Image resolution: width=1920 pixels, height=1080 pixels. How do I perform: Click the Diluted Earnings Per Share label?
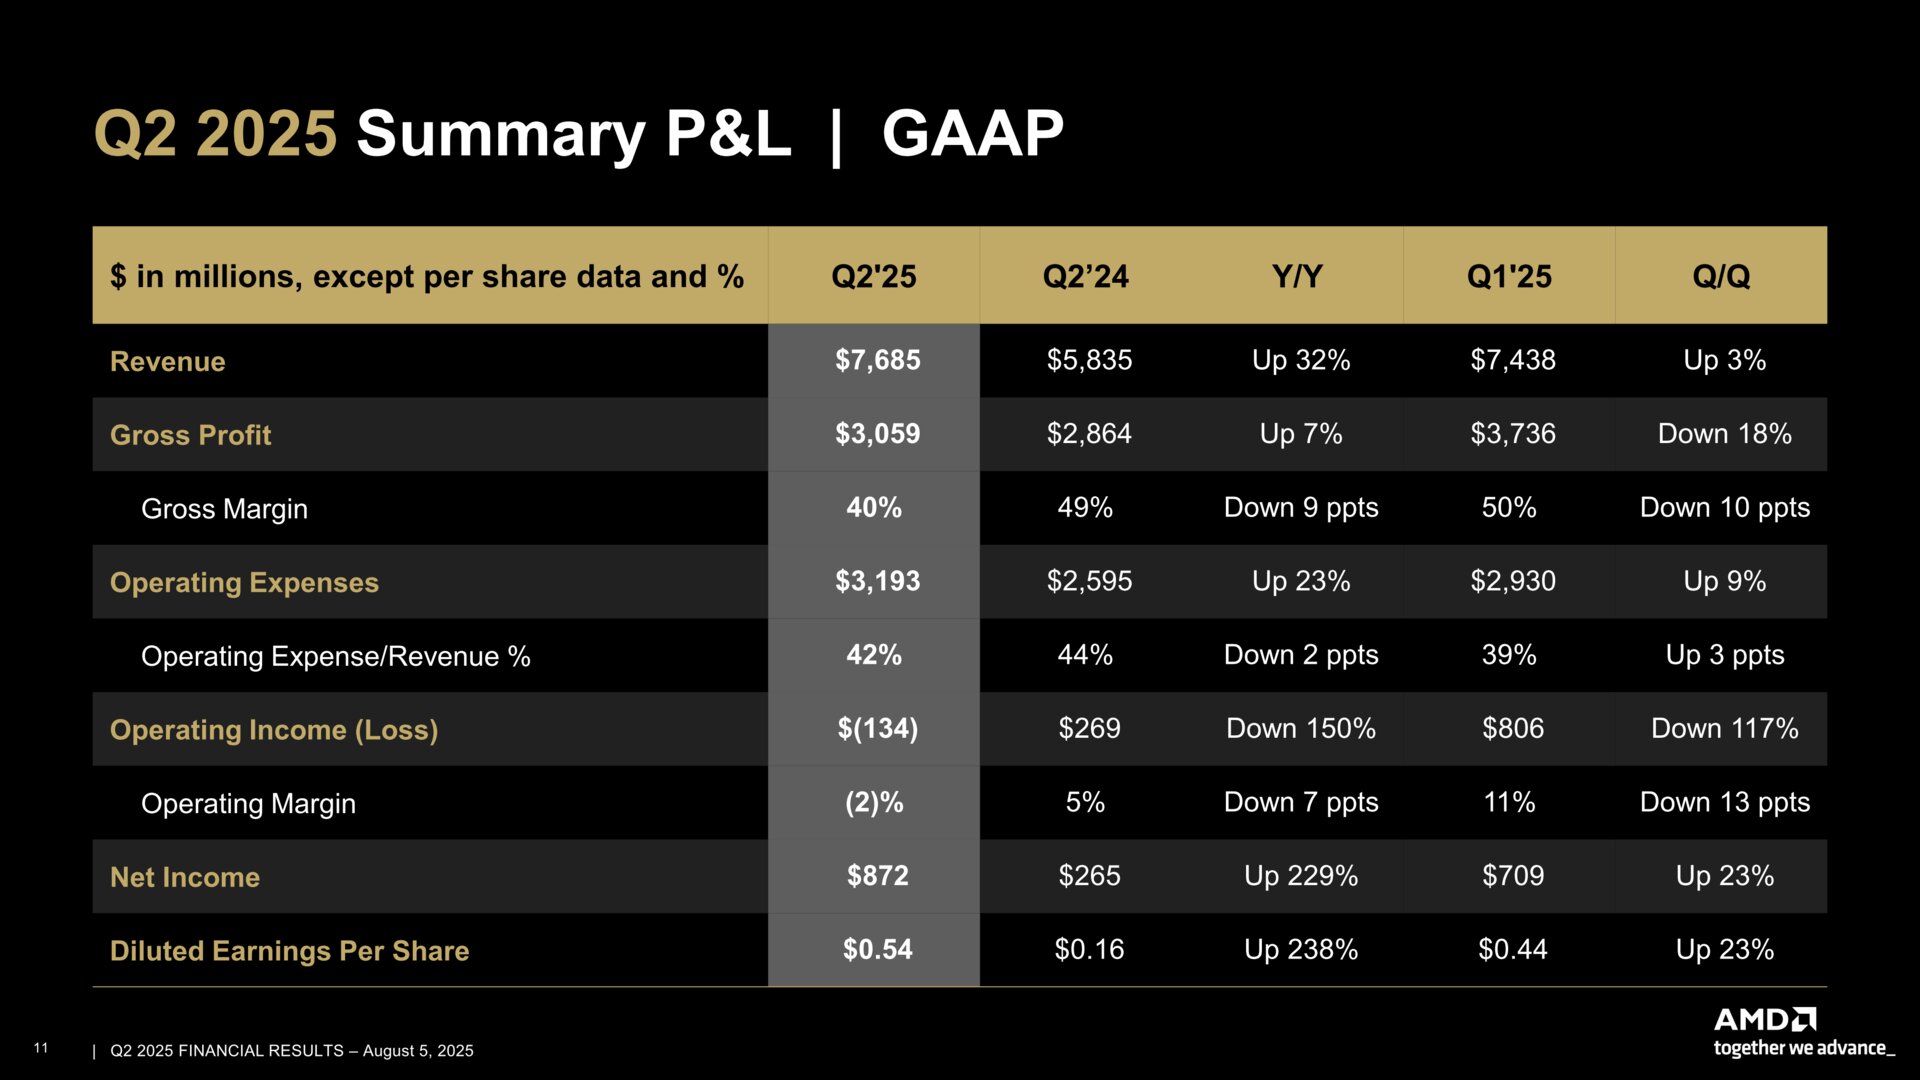[x=289, y=951]
